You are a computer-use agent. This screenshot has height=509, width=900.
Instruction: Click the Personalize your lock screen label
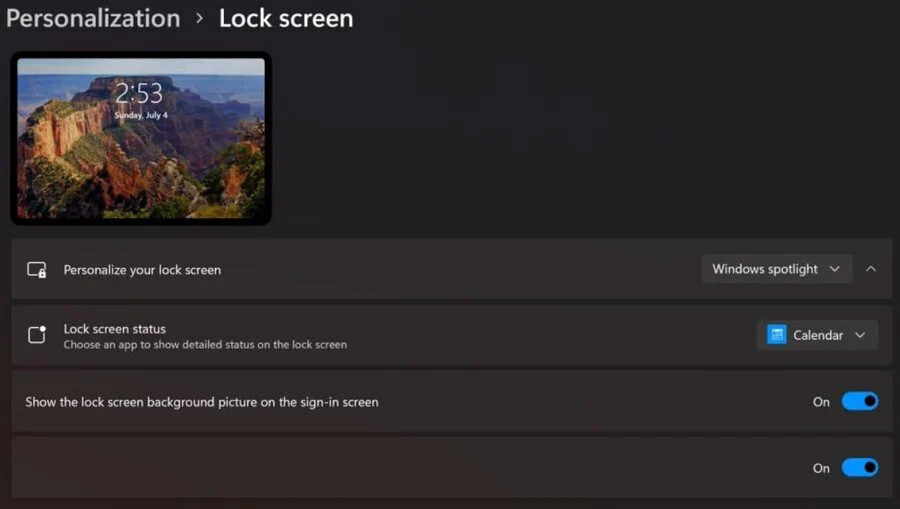[x=142, y=270]
